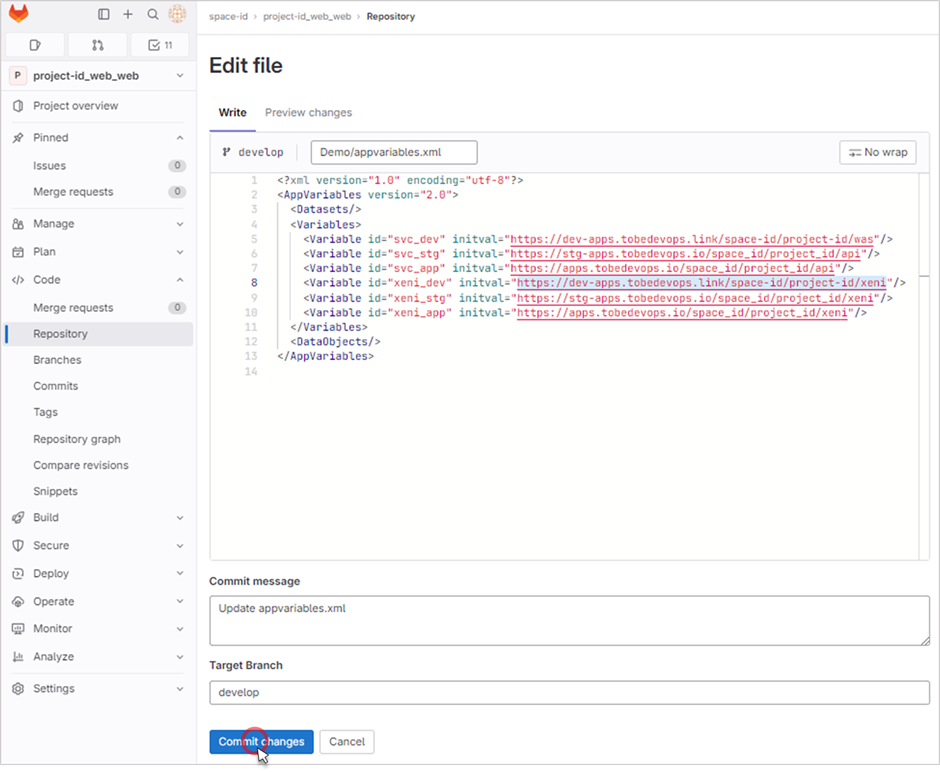Click the develop branch icon in editor header
940x773 pixels.
tap(227, 152)
